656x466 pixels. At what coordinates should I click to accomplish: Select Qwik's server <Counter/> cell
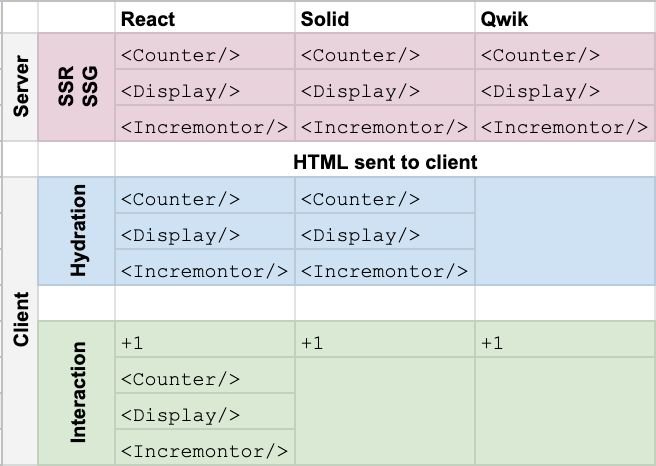(565, 56)
